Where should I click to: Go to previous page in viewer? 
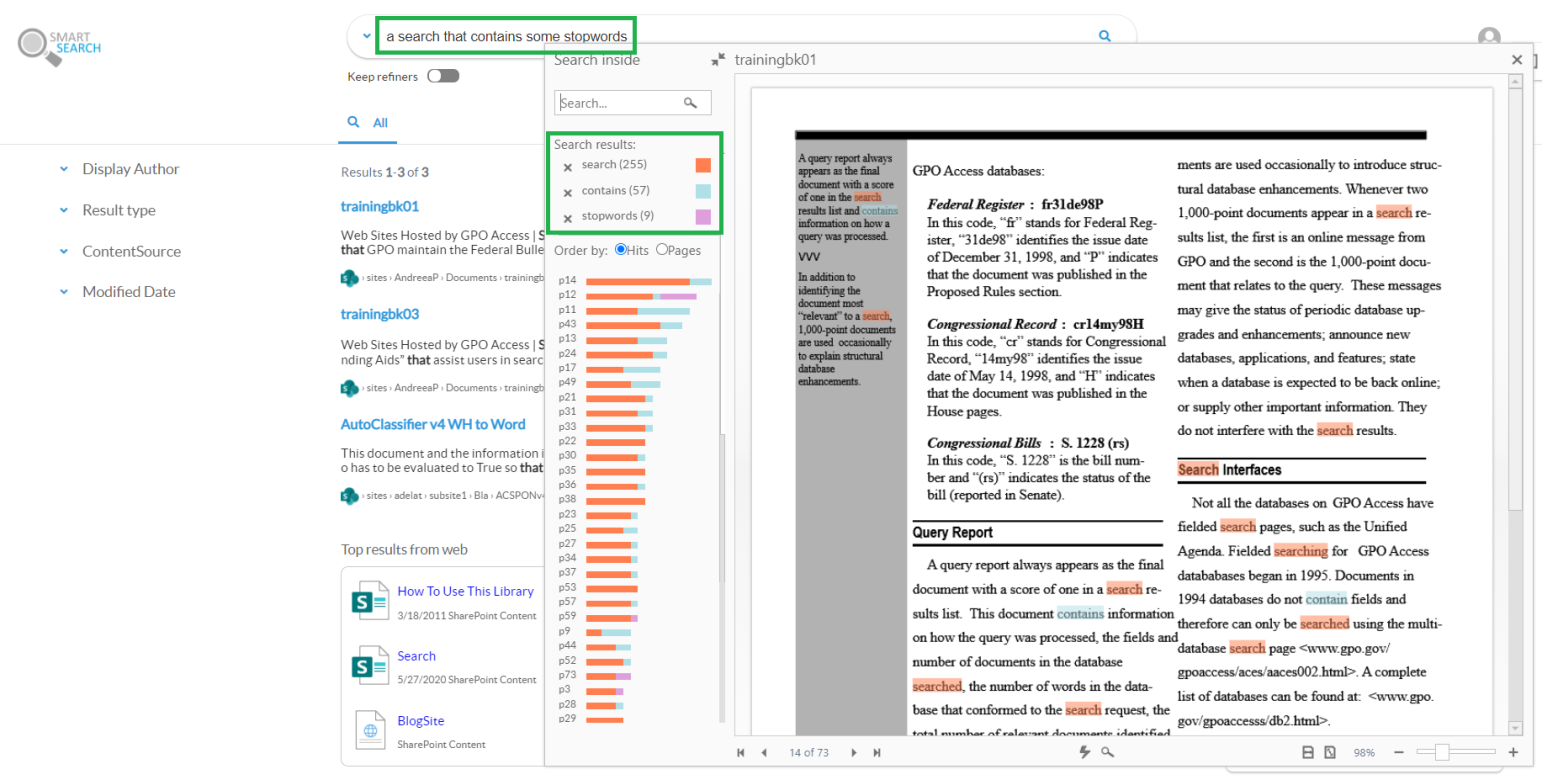tap(764, 752)
